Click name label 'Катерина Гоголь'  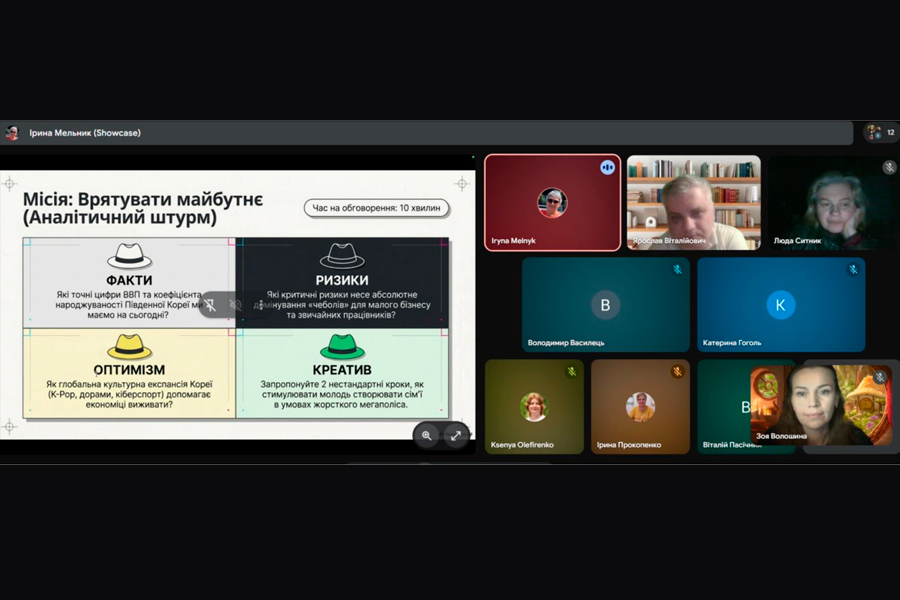click(x=732, y=343)
